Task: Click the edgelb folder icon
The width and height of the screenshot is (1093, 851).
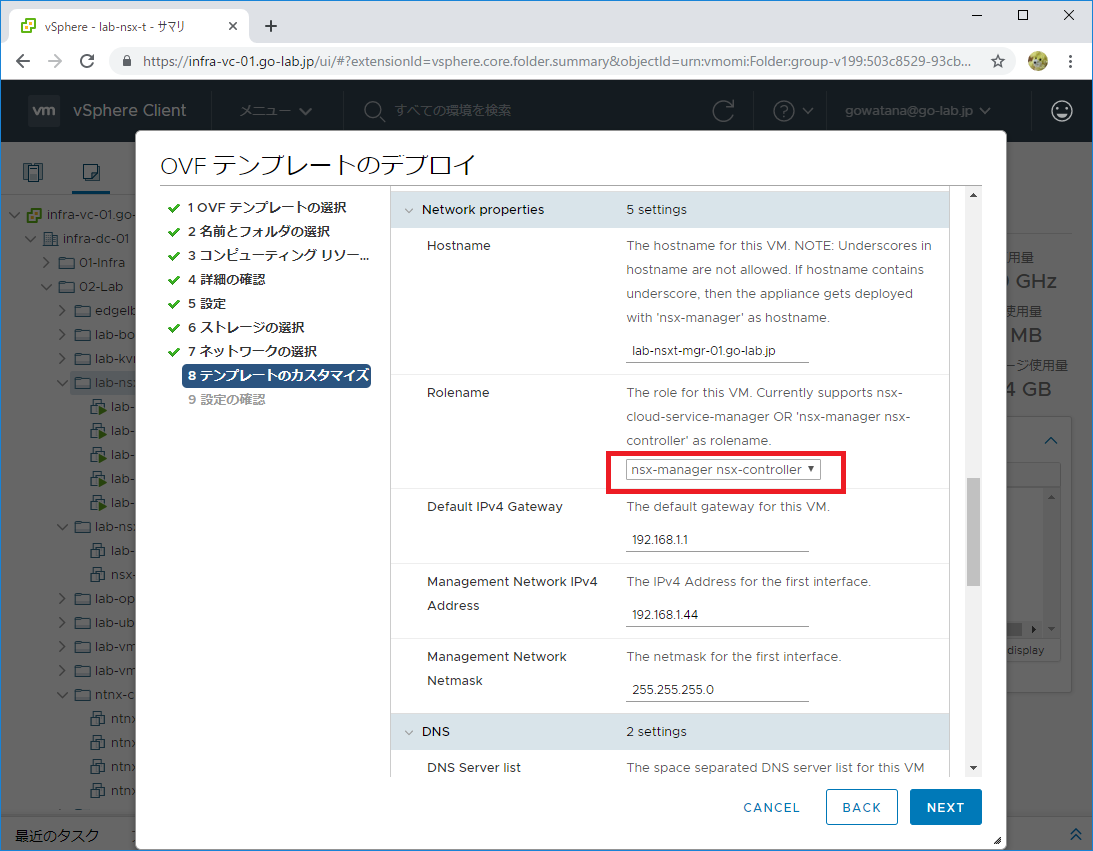Action: pyautogui.click(x=83, y=311)
